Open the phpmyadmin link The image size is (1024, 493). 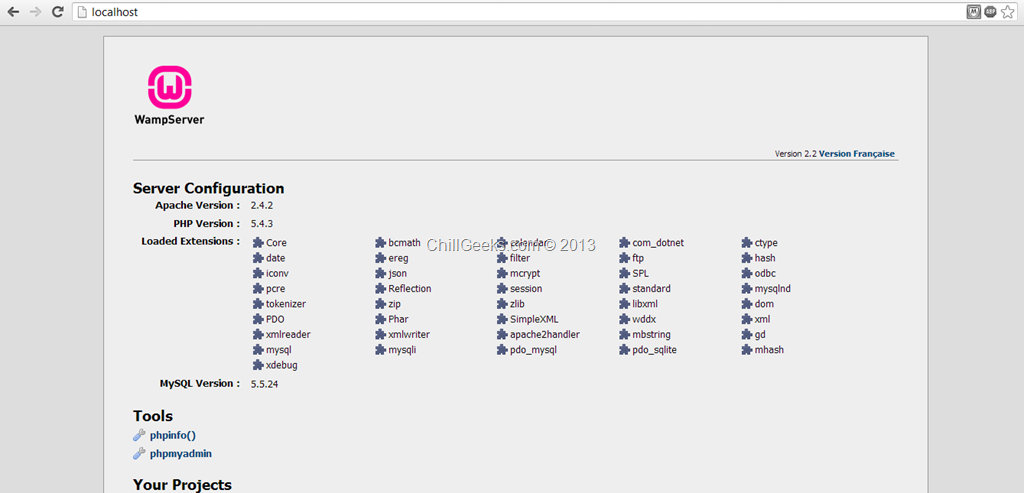[180, 453]
